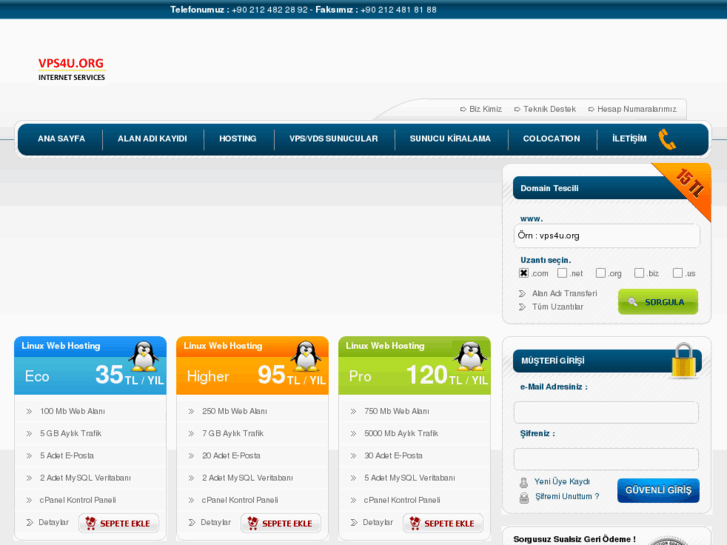
Task: Open Teknik Destek link
Action: pyautogui.click(x=550, y=109)
